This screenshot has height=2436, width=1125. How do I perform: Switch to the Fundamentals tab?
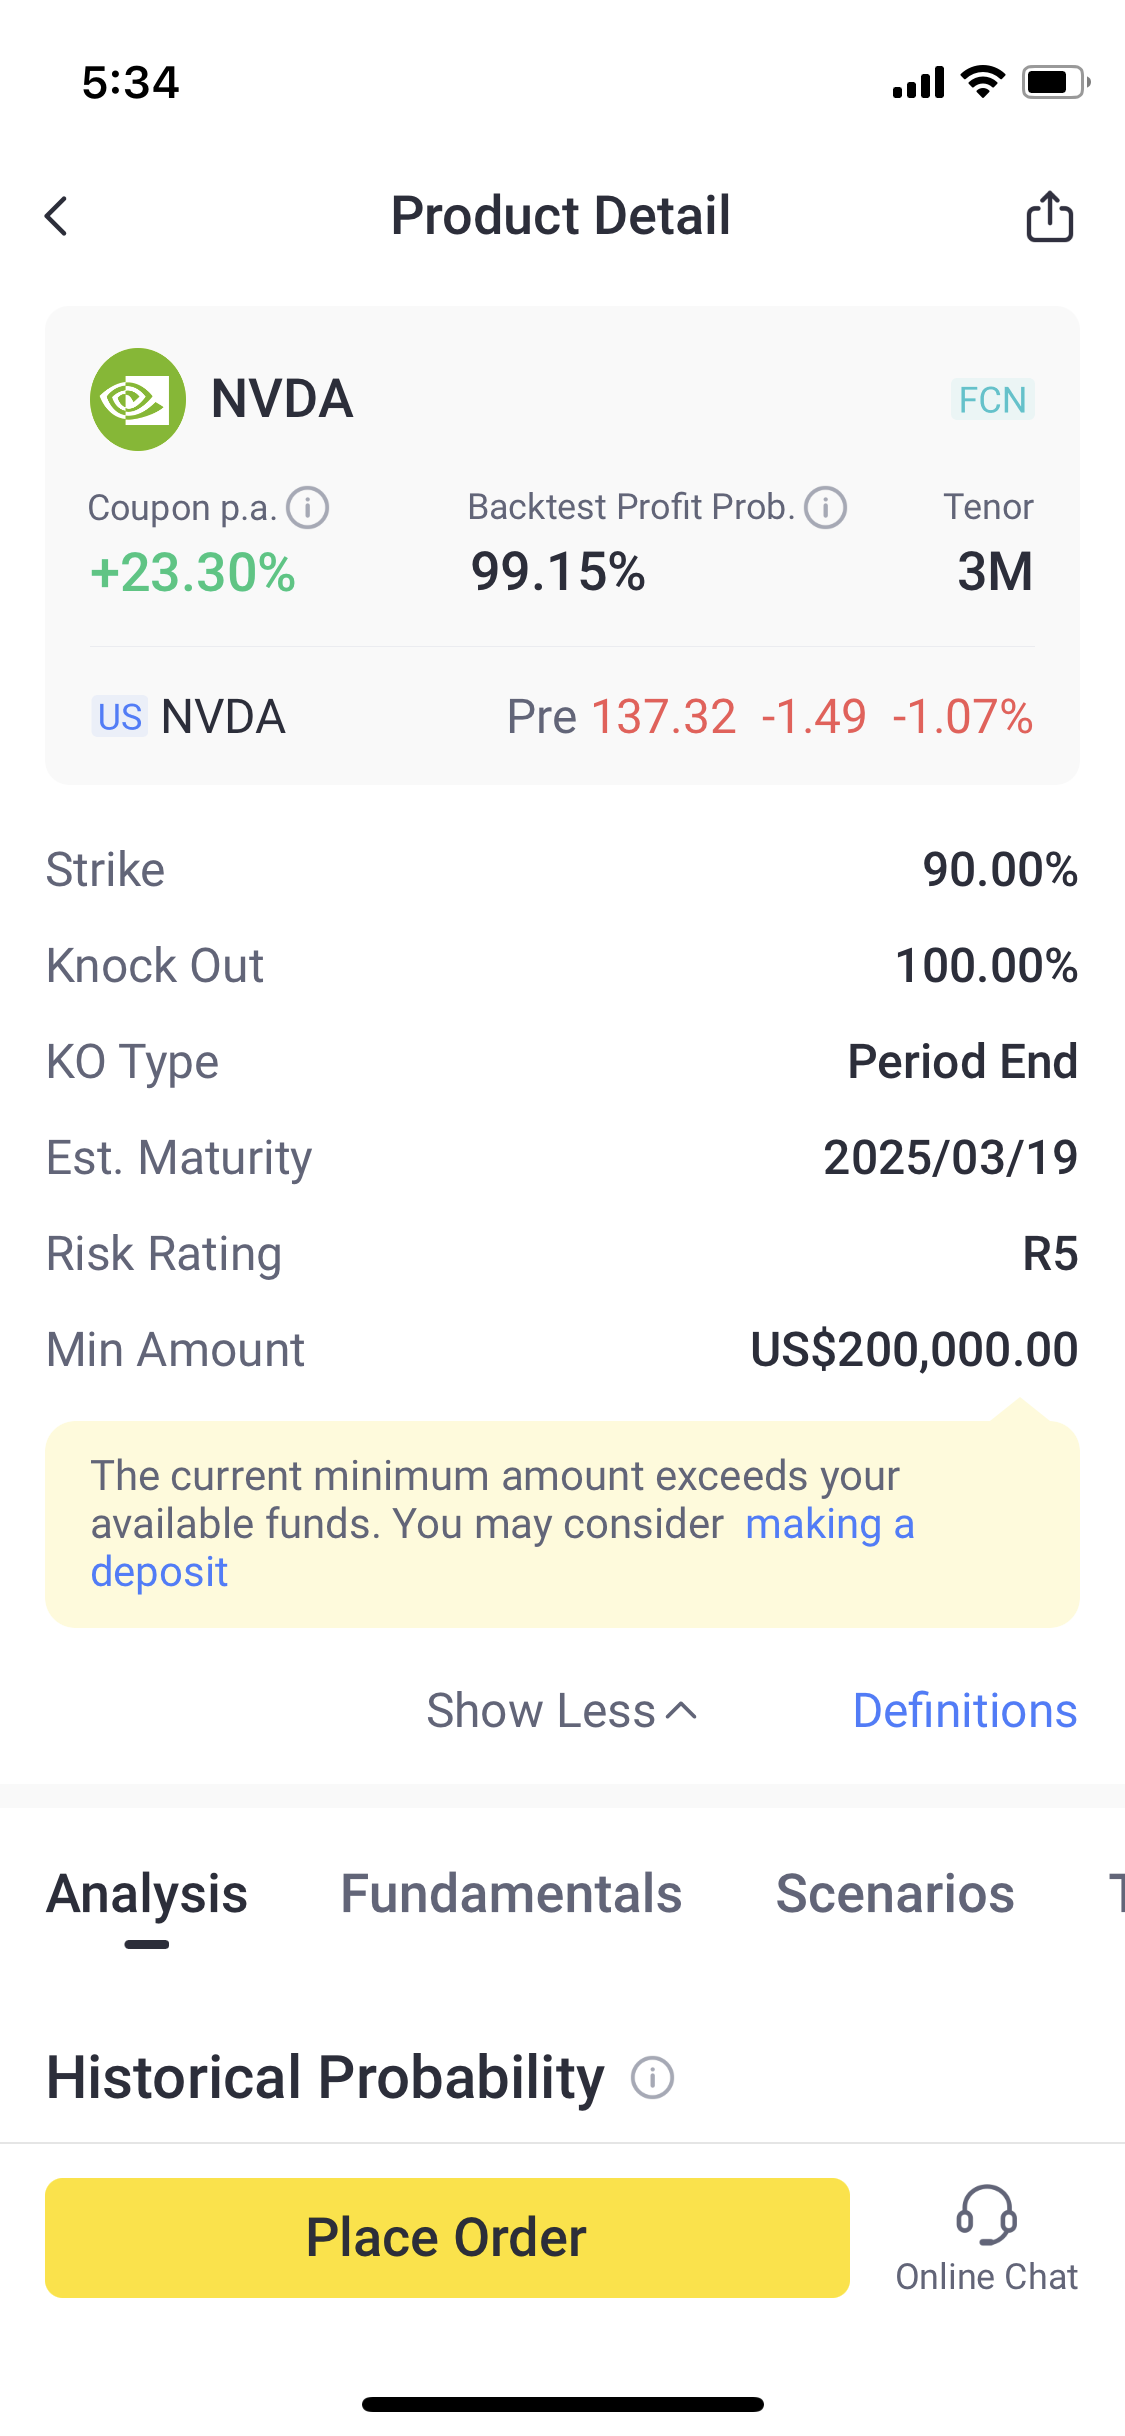click(x=511, y=1894)
